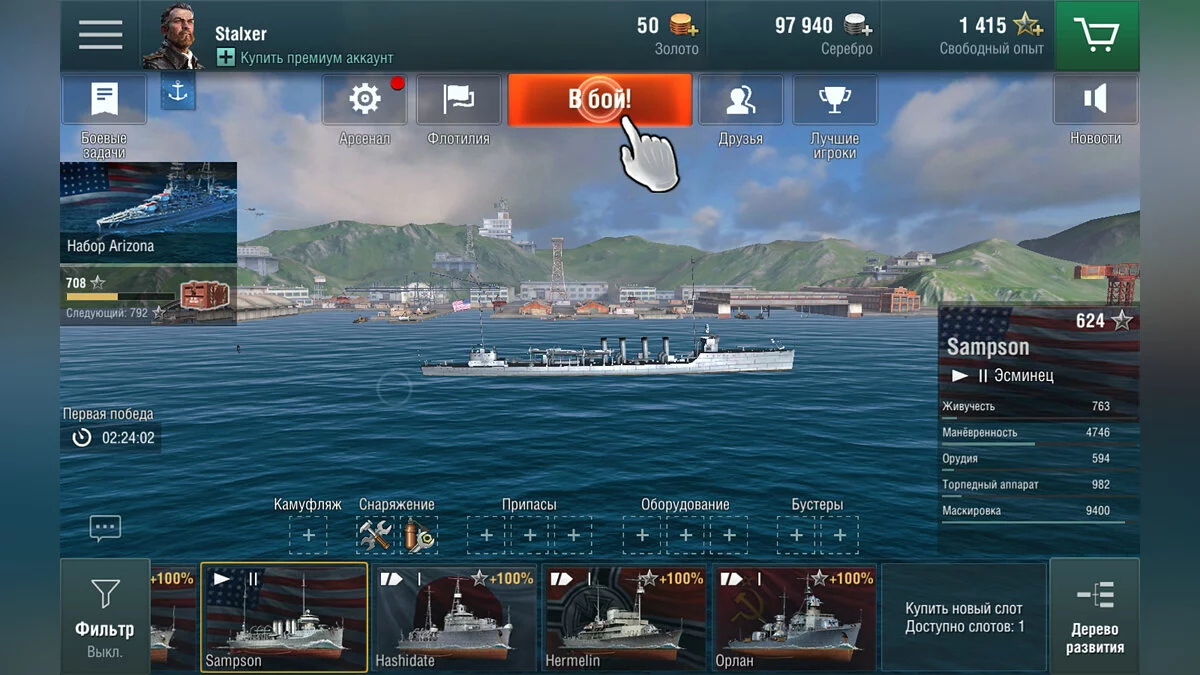Screen dimensions: 1200x675
Task: Select the Hashidate ship tab
Action: tap(455, 617)
